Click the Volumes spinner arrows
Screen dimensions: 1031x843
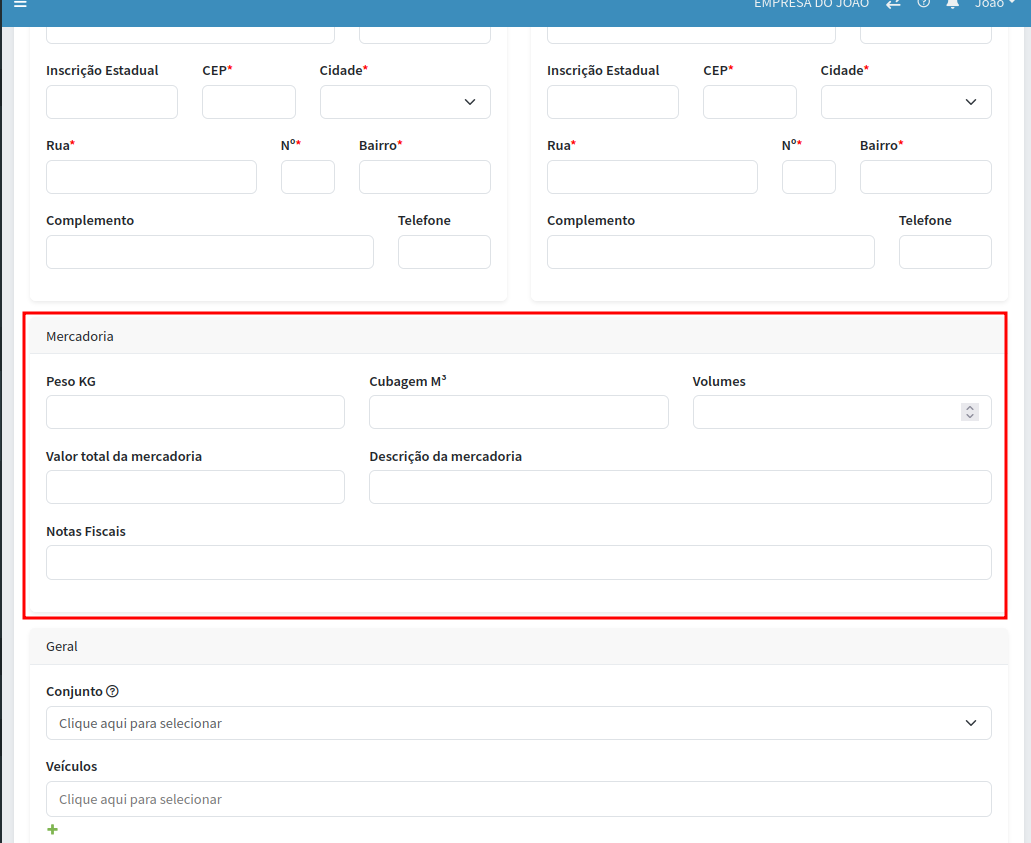pyautogui.click(x=969, y=412)
